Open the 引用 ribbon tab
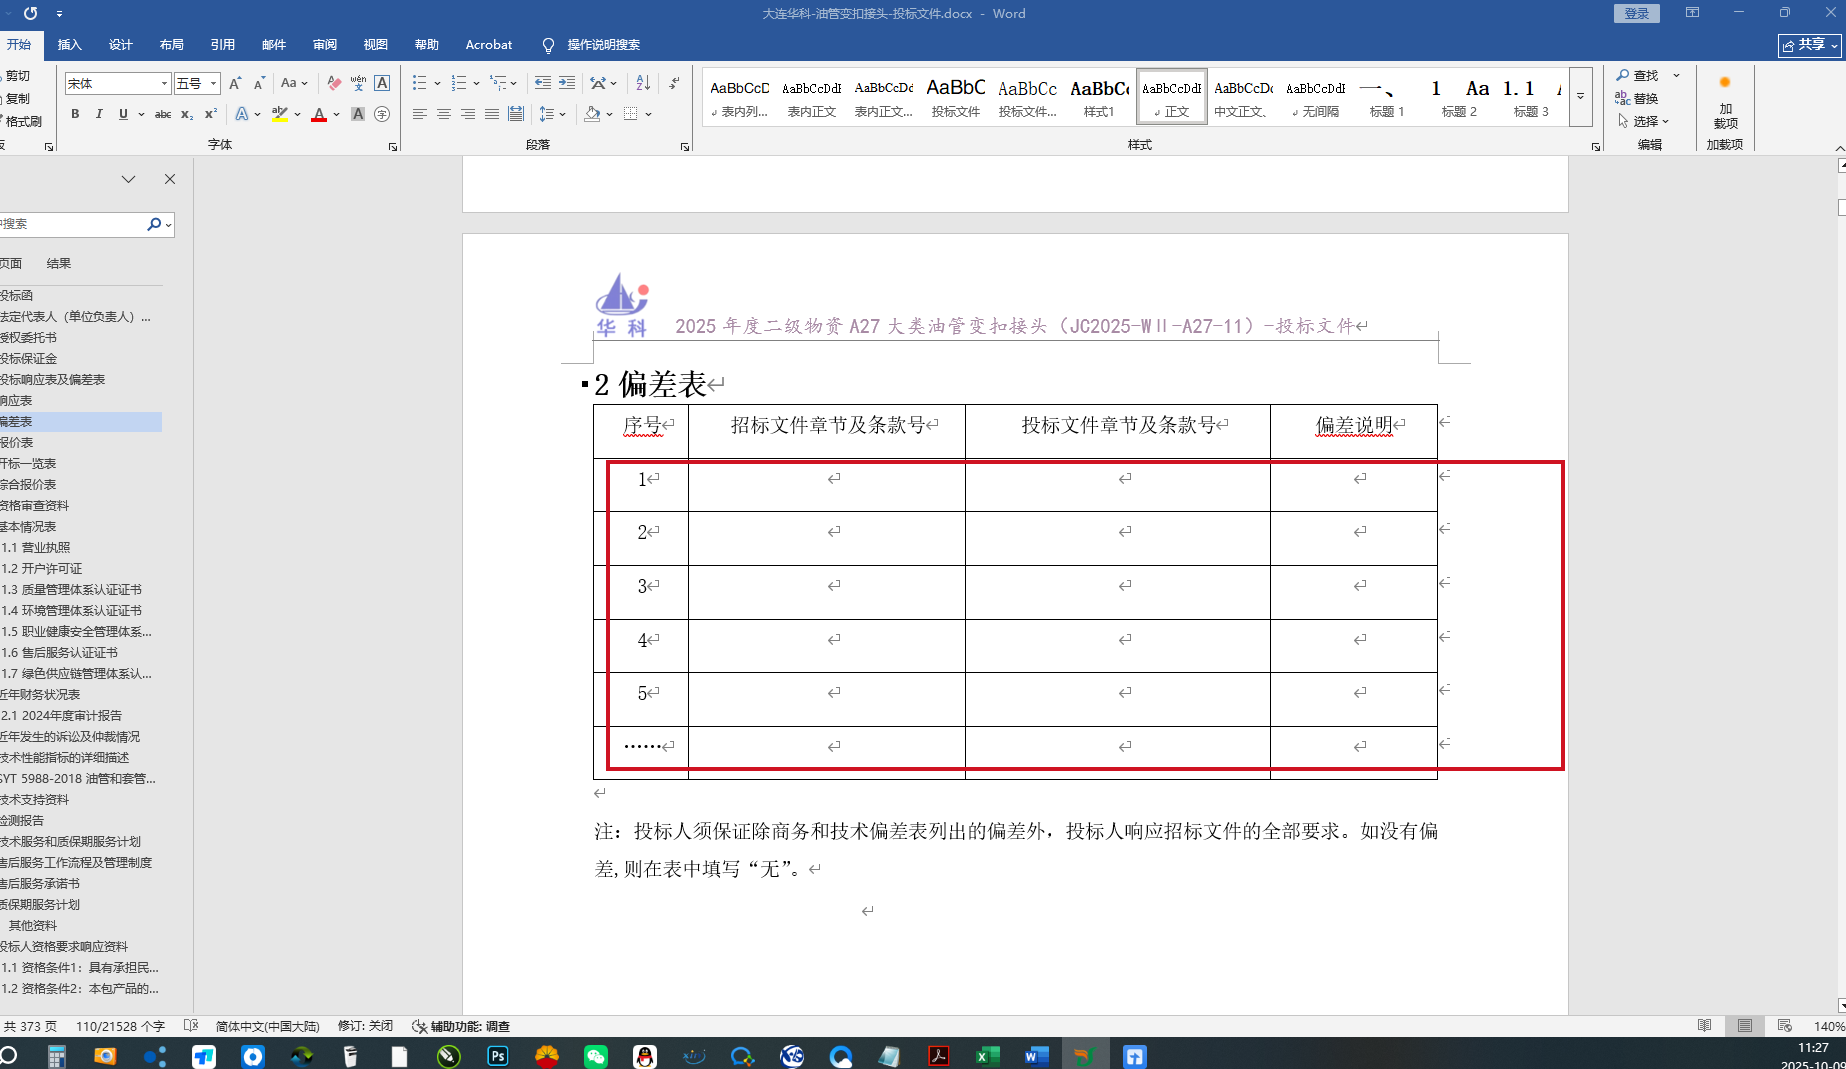1846x1069 pixels. (x=223, y=45)
